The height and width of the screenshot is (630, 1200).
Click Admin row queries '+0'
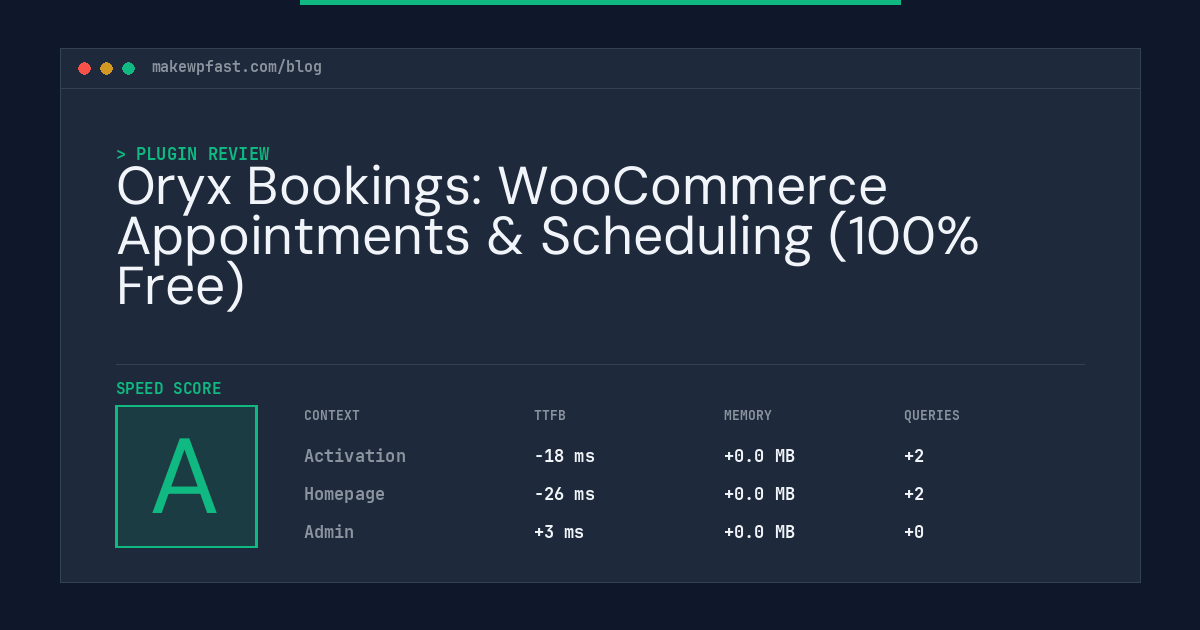point(914,532)
